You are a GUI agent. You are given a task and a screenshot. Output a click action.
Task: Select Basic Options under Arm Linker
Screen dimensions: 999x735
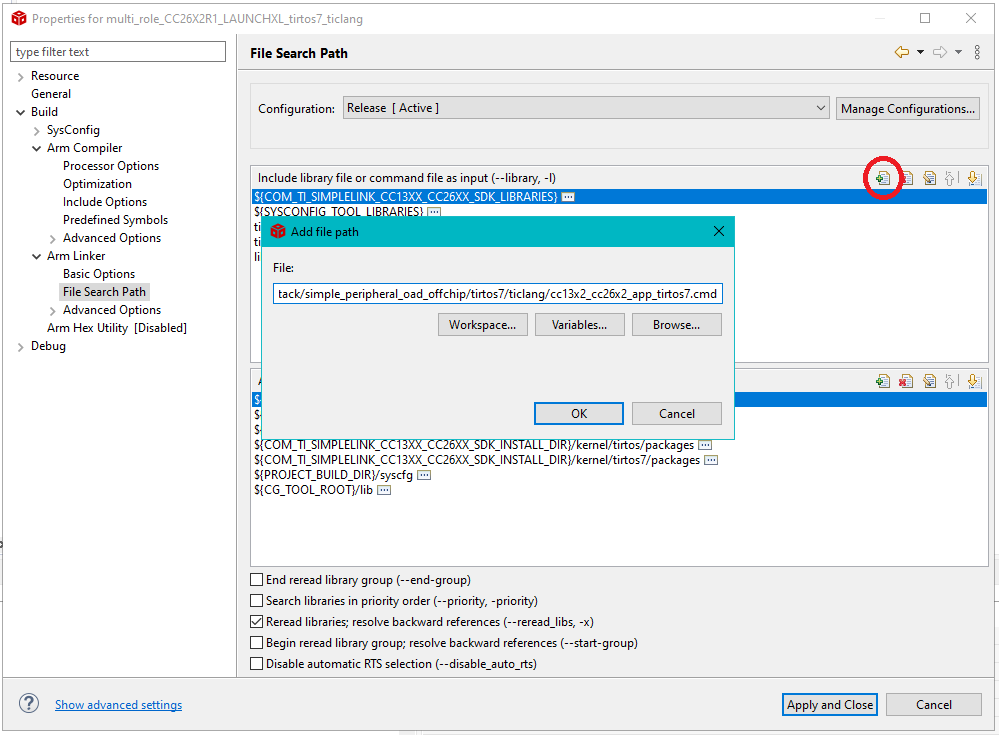[99, 274]
